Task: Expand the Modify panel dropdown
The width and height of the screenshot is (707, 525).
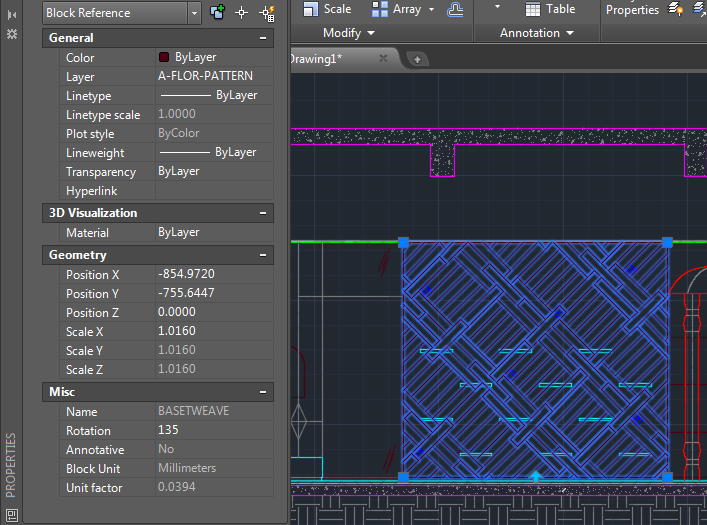Action: 349,33
